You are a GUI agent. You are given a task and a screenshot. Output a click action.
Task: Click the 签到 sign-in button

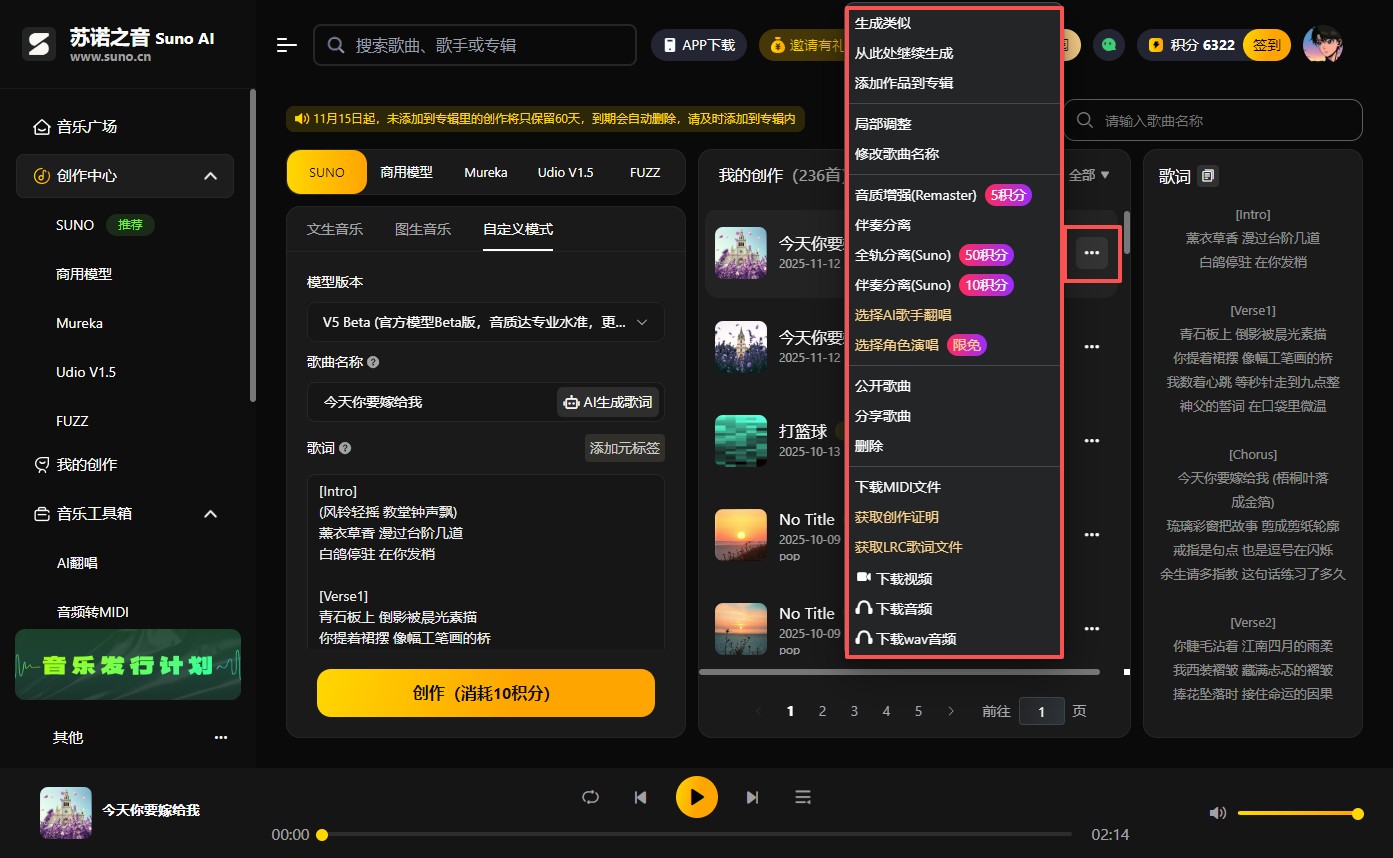pos(1266,44)
